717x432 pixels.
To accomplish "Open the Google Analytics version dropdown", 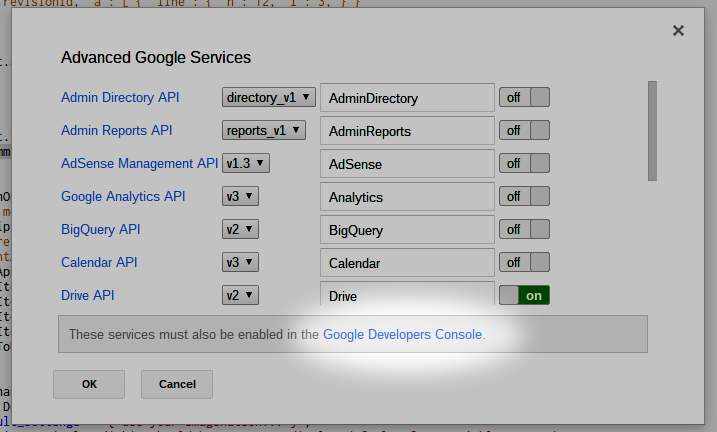I will click(x=241, y=197).
